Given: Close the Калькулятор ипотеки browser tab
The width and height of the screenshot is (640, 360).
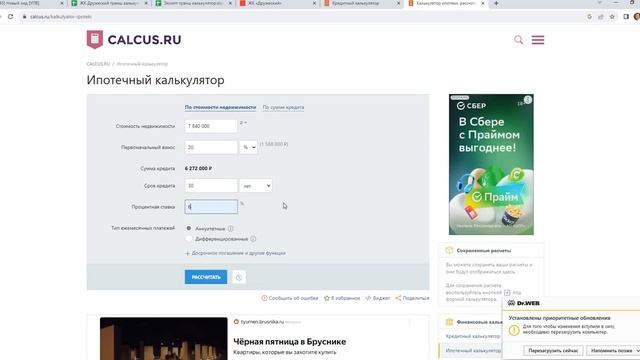Looking at the screenshot, I should (483, 3).
